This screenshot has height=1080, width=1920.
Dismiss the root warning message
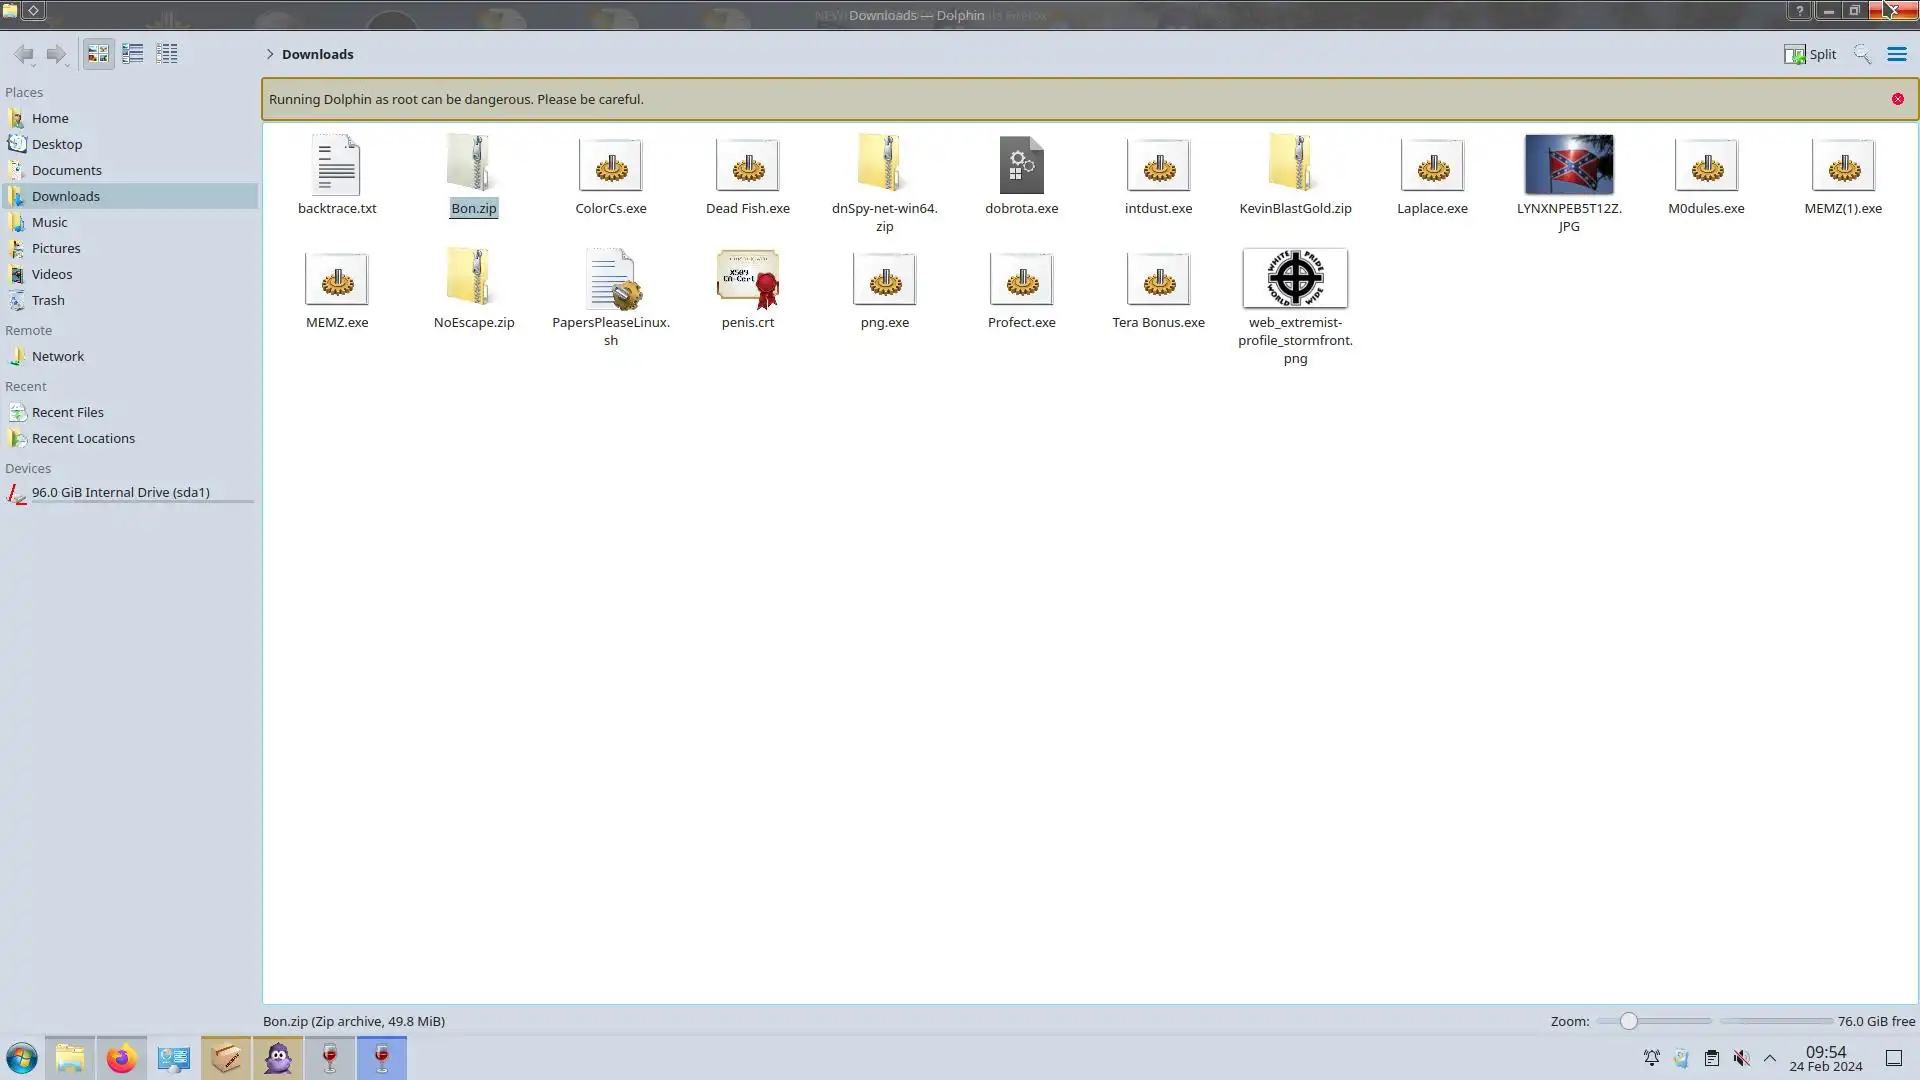tap(1897, 99)
